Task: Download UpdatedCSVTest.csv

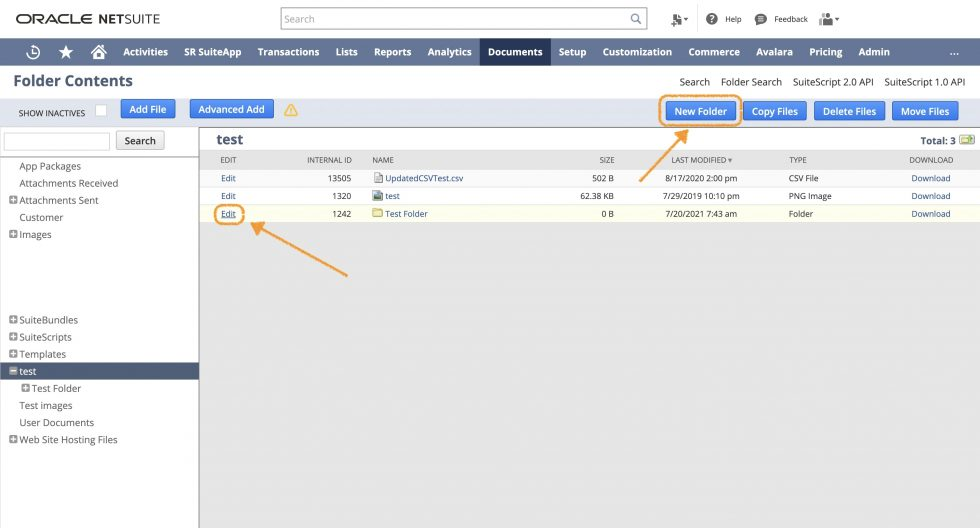Action: tap(930, 178)
